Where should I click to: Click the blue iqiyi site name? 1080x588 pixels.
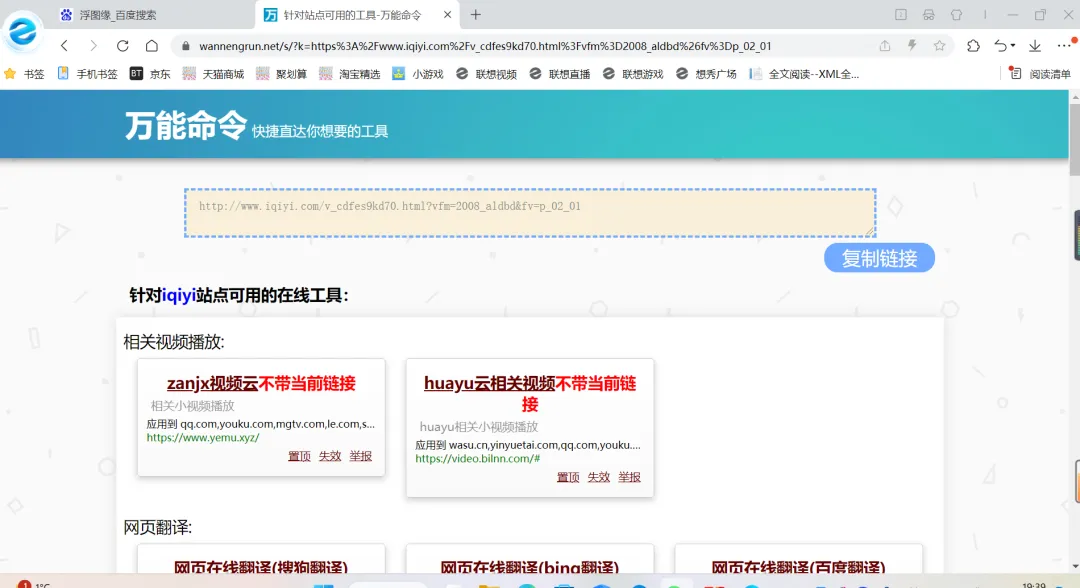pyautogui.click(x=179, y=295)
